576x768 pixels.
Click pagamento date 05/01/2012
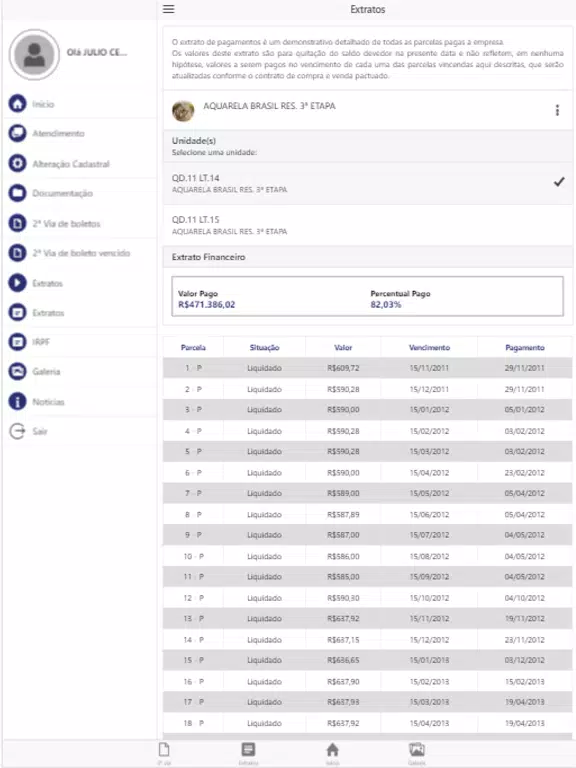click(525, 409)
